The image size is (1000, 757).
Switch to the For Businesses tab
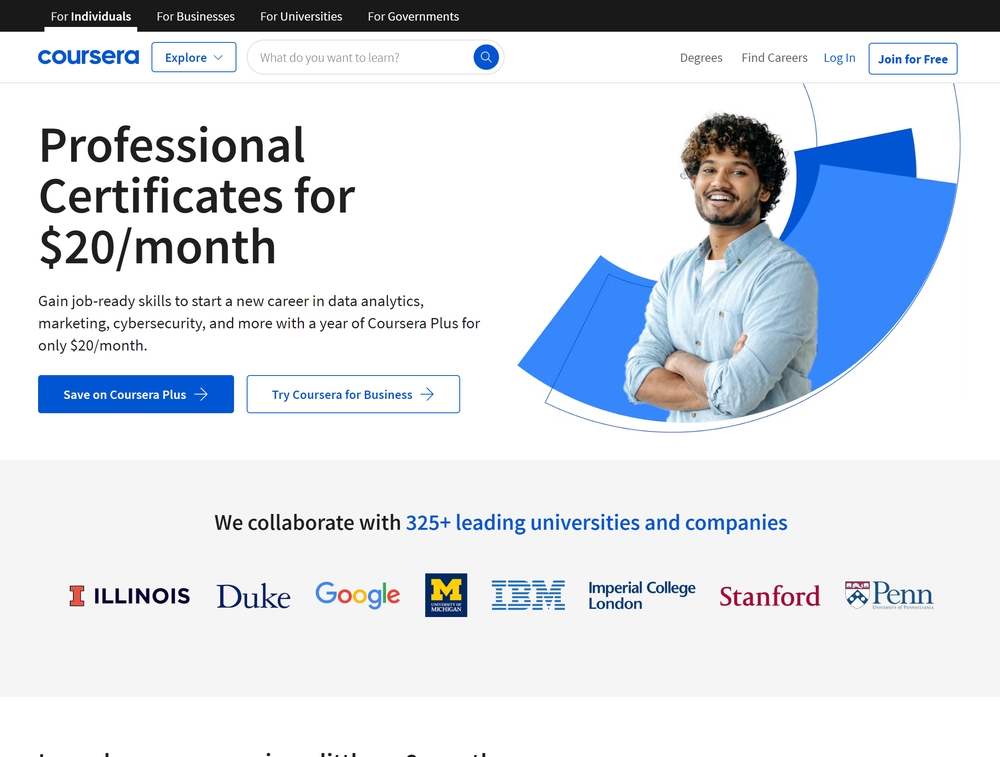click(196, 16)
